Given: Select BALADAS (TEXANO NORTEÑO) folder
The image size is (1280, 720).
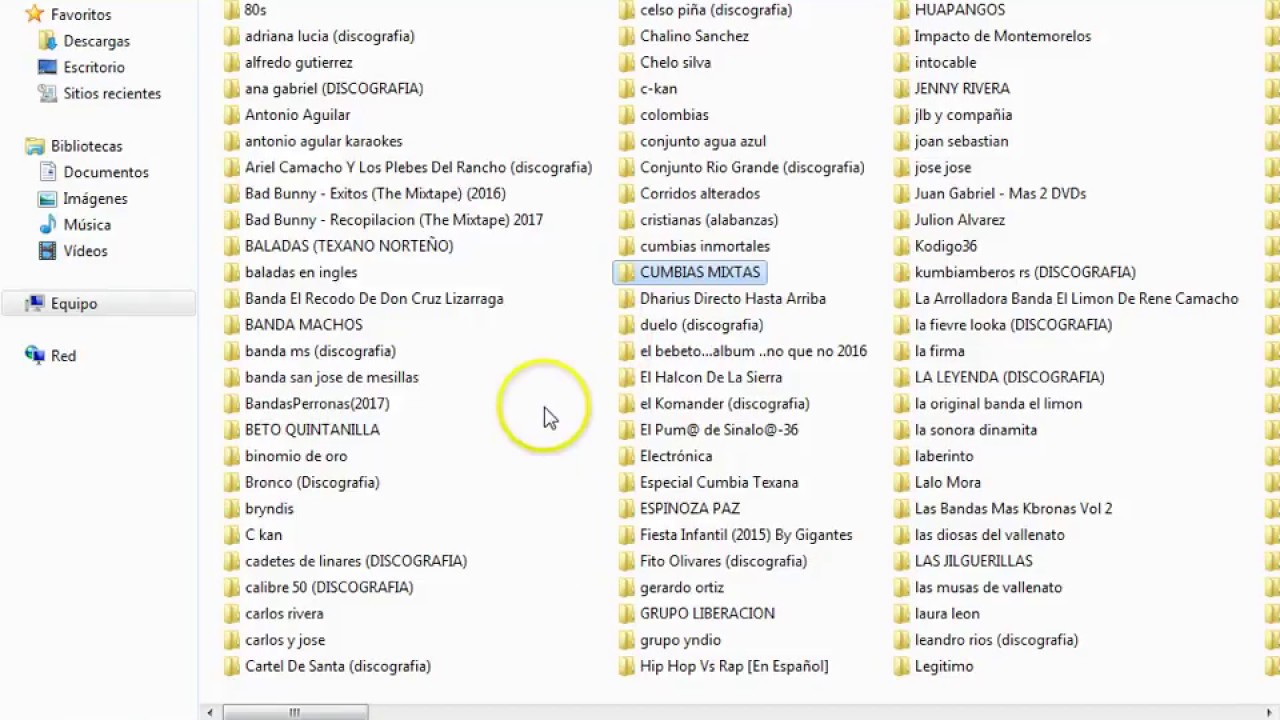Looking at the screenshot, I should pos(349,246).
